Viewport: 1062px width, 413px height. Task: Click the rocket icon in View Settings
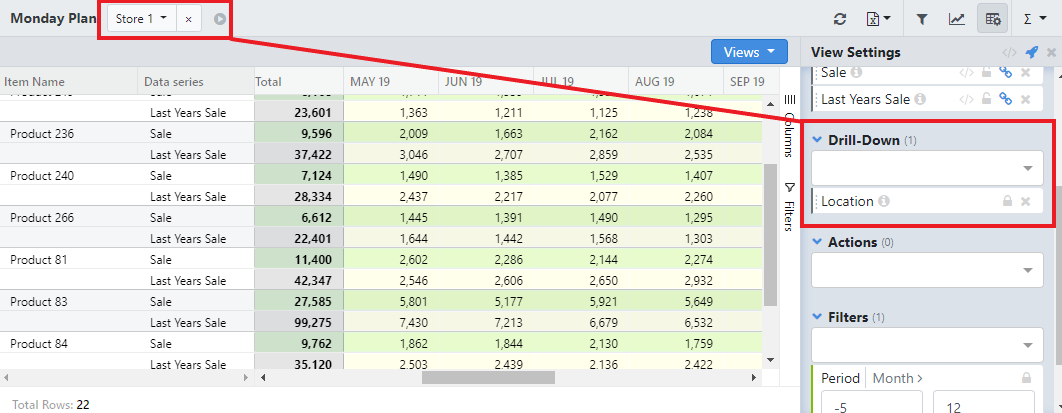[x=1031, y=52]
